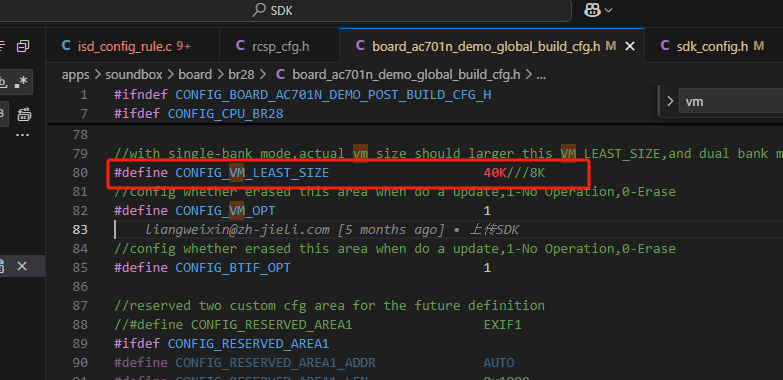Image resolution: width=783 pixels, height=380 pixels.
Task: Click the C file icon on rcsp_cfg.h tab
Action: pos(240,46)
